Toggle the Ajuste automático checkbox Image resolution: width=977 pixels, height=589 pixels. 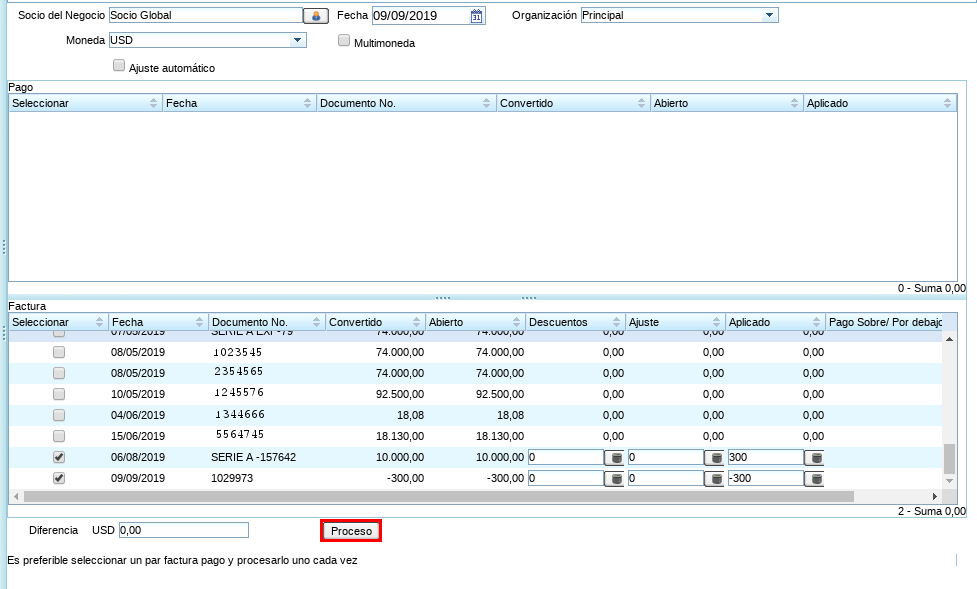coord(120,66)
